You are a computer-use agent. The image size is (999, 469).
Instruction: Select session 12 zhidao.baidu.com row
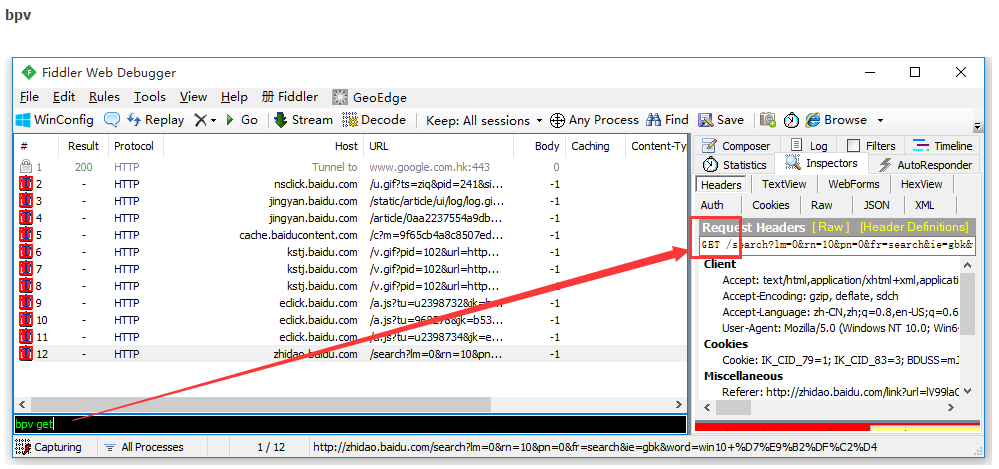tap(350, 354)
